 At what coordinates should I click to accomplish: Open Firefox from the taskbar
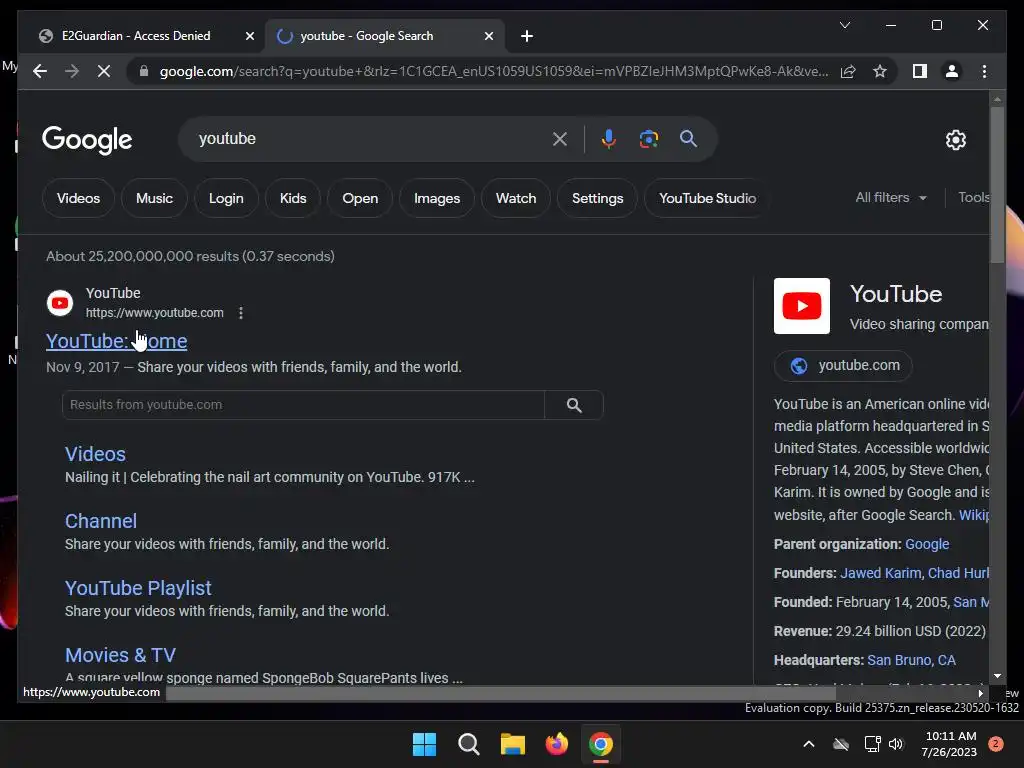pos(556,744)
